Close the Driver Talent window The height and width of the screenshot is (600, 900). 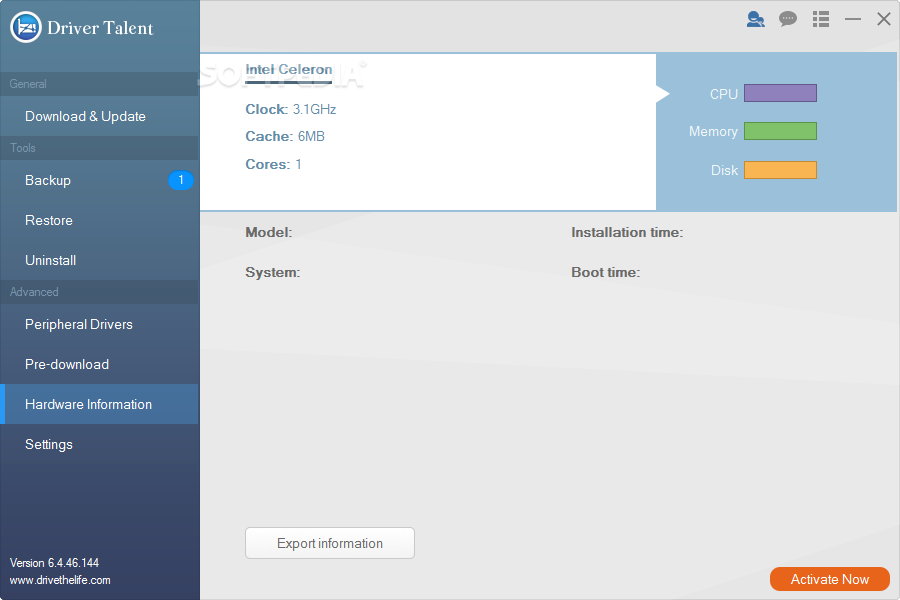click(x=884, y=19)
